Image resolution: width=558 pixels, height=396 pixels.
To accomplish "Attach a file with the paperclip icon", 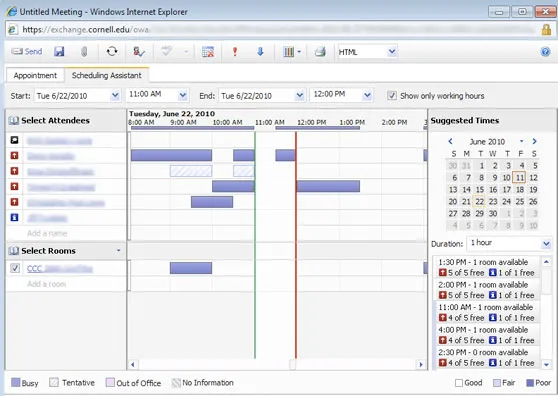I will [84, 52].
